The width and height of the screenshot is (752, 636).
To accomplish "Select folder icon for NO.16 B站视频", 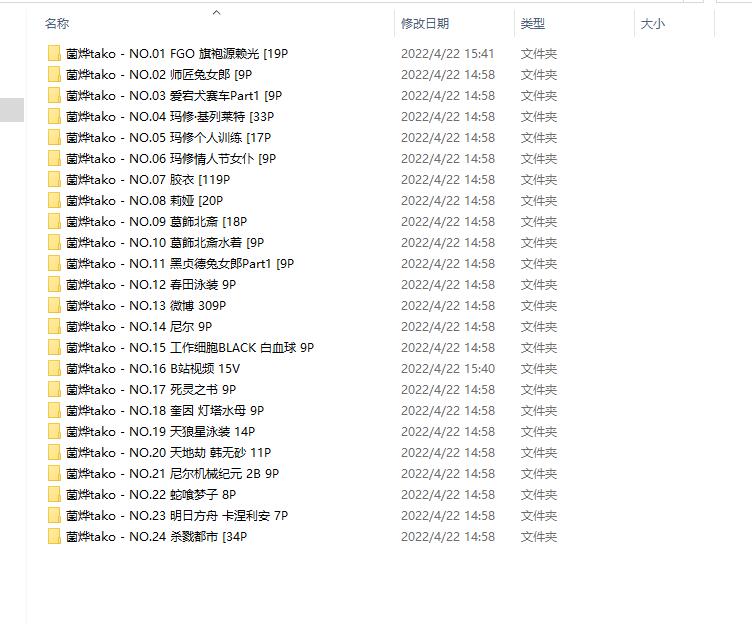I will point(54,368).
